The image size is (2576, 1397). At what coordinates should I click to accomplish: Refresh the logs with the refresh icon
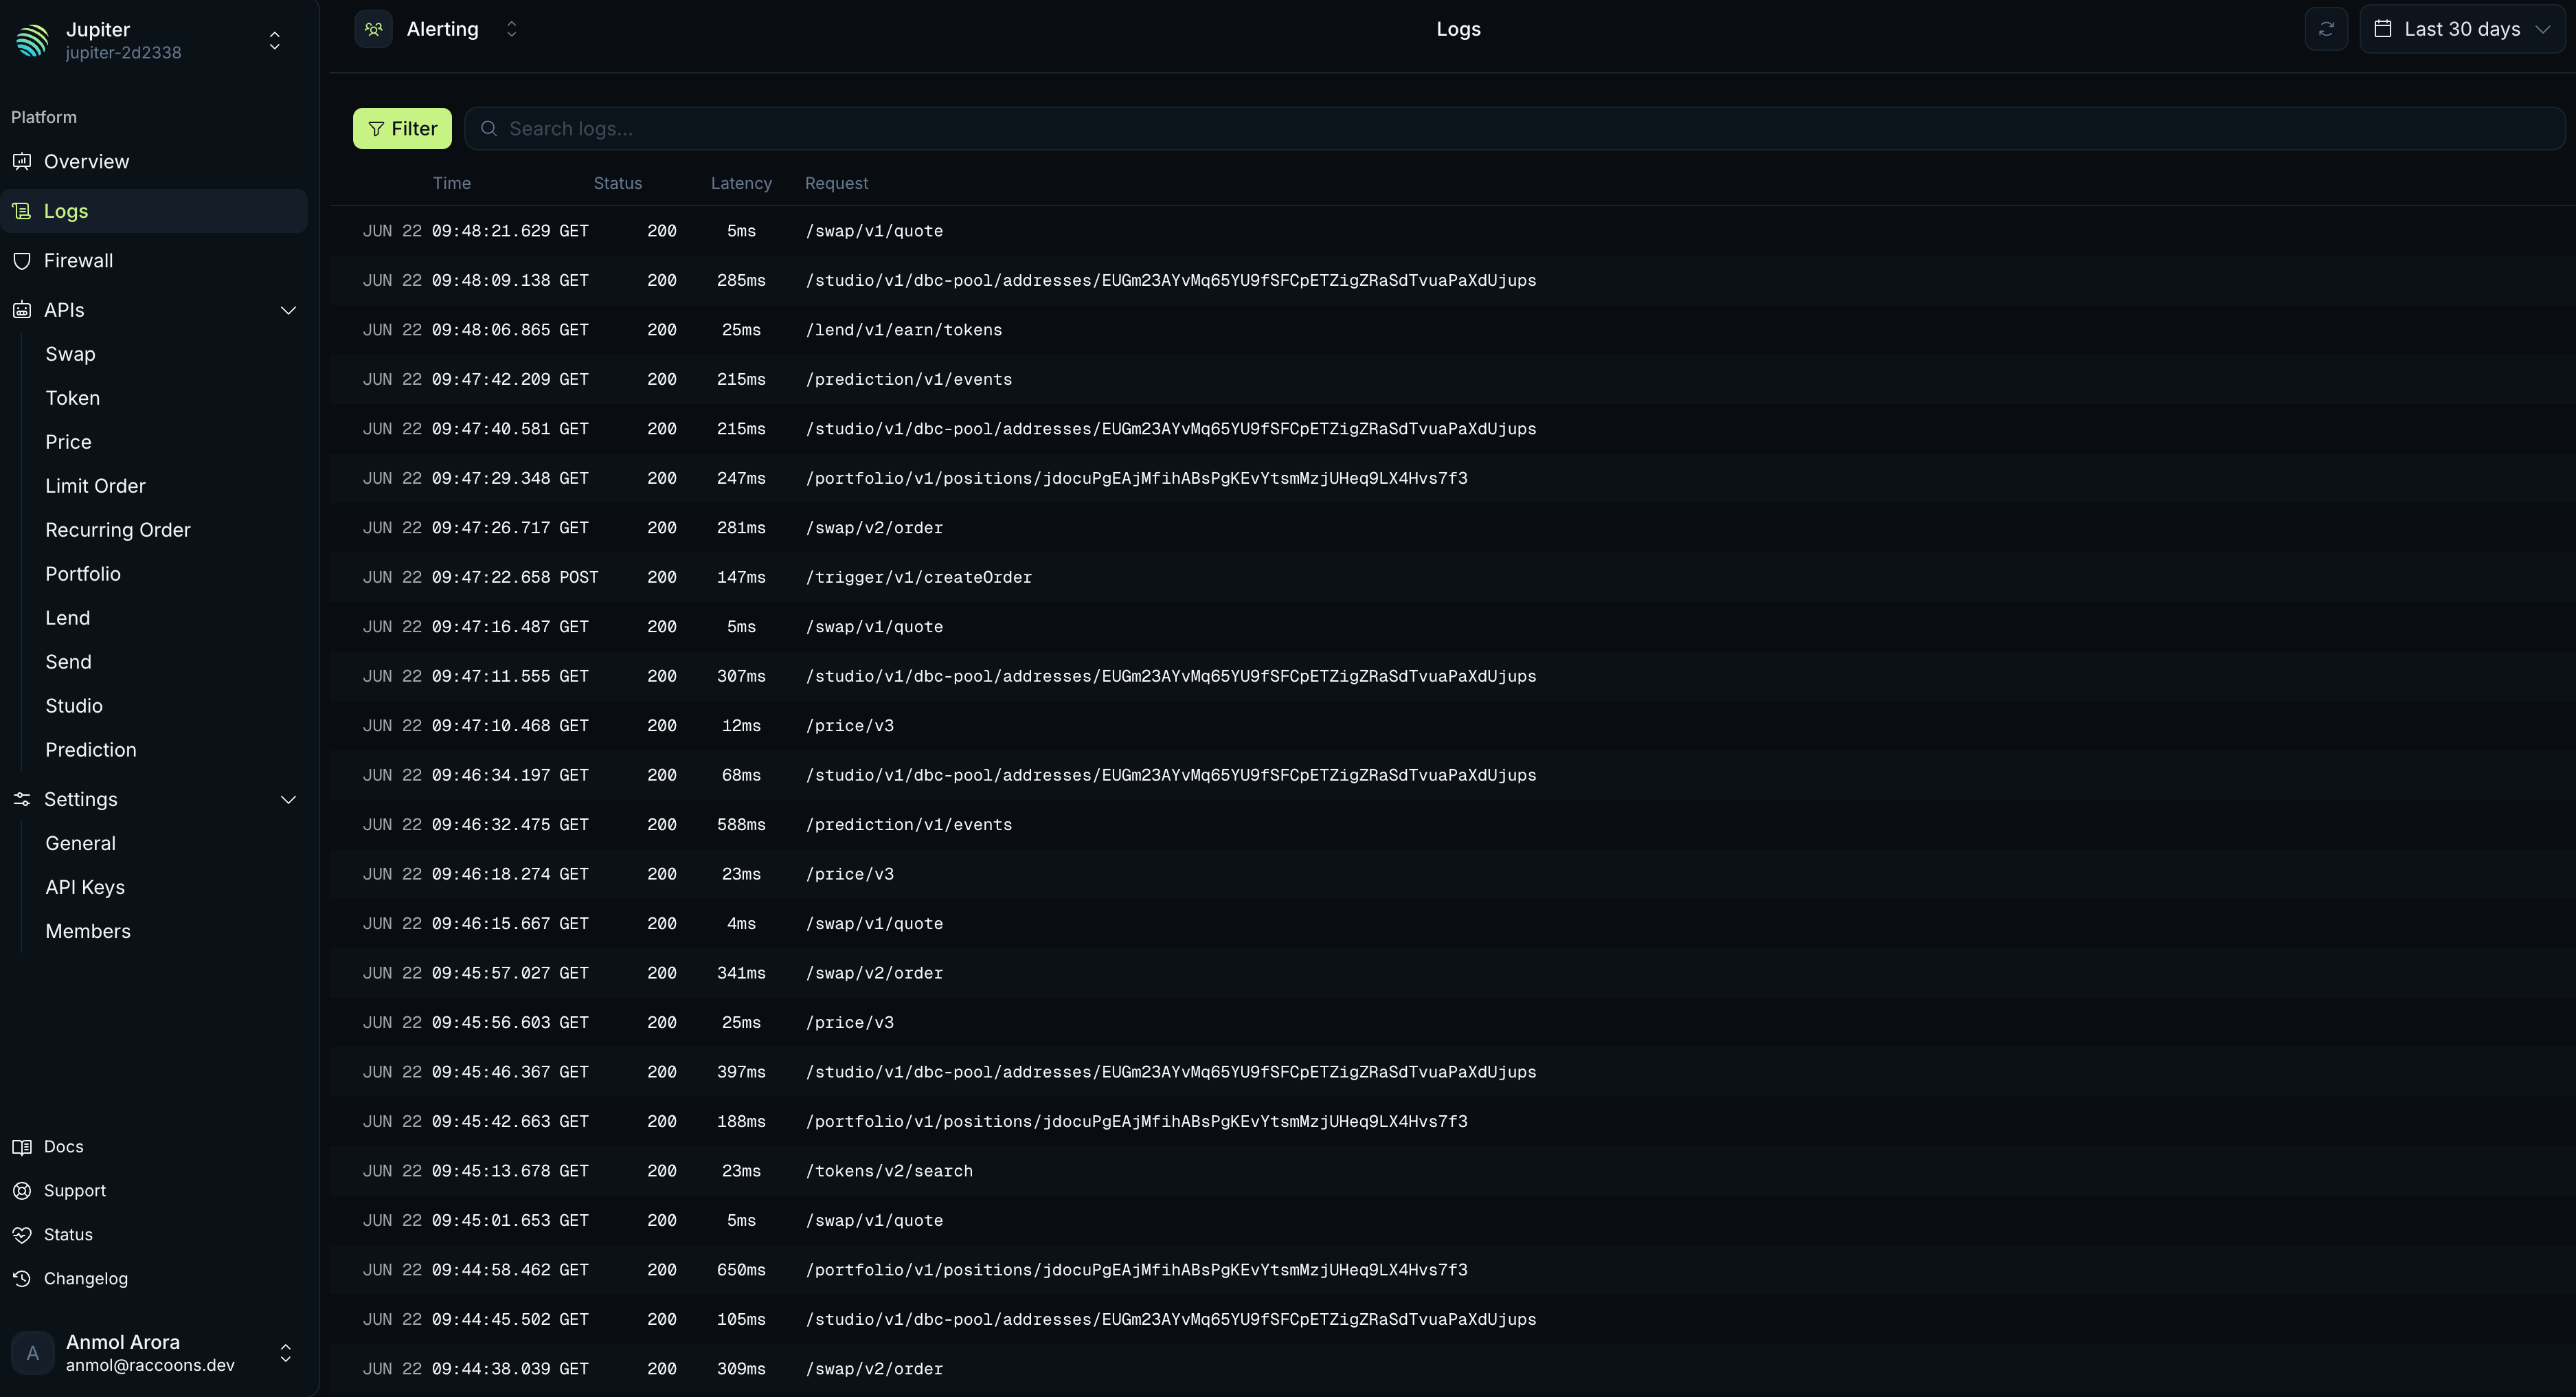coord(2326,29)
